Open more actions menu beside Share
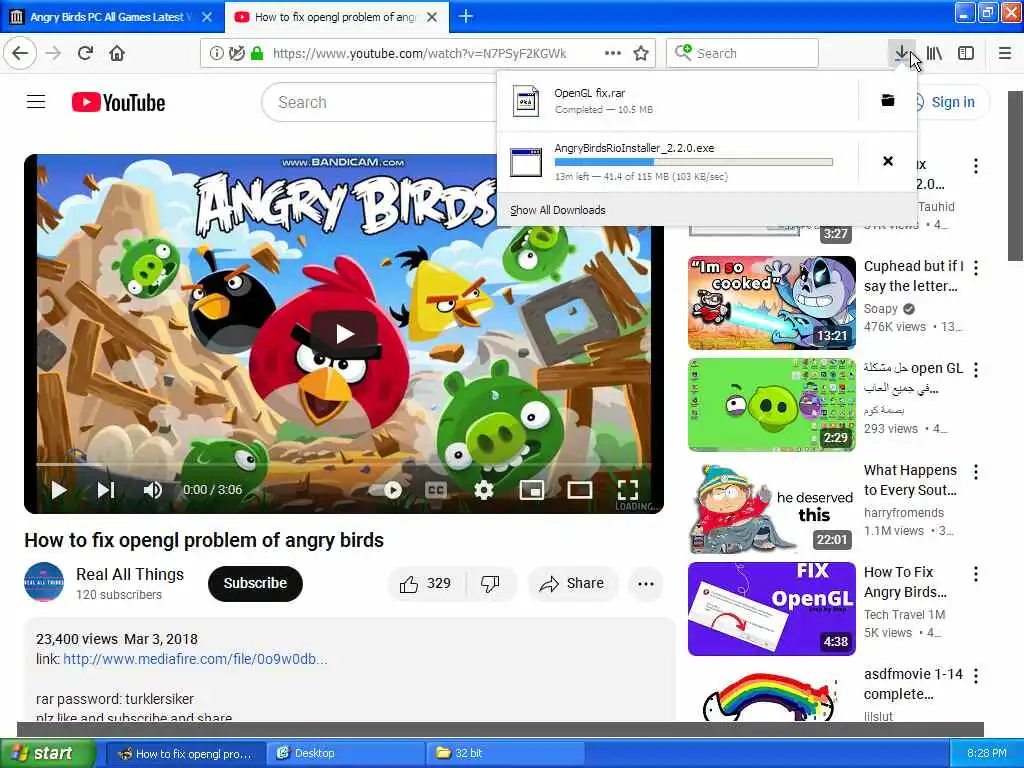 pyautogui.click(x=646, y=584)
